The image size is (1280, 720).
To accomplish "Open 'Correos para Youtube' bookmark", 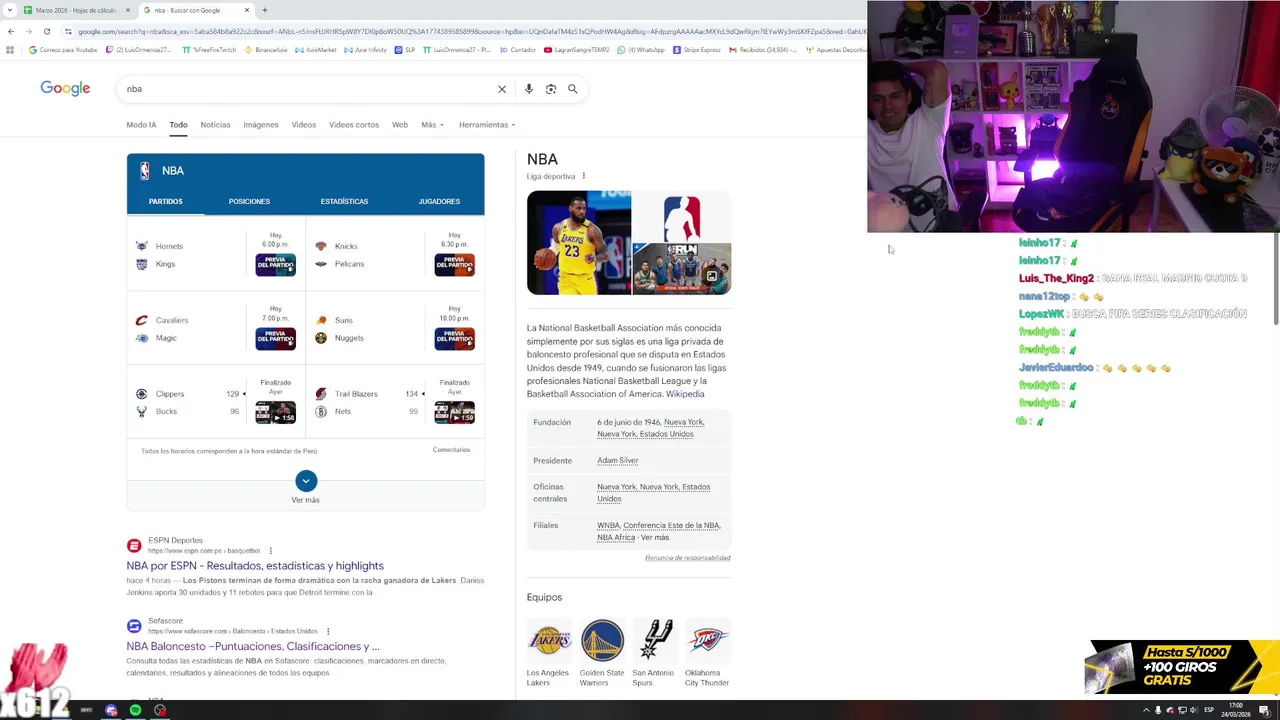I will pyautogui.click(x=64, y=49).
